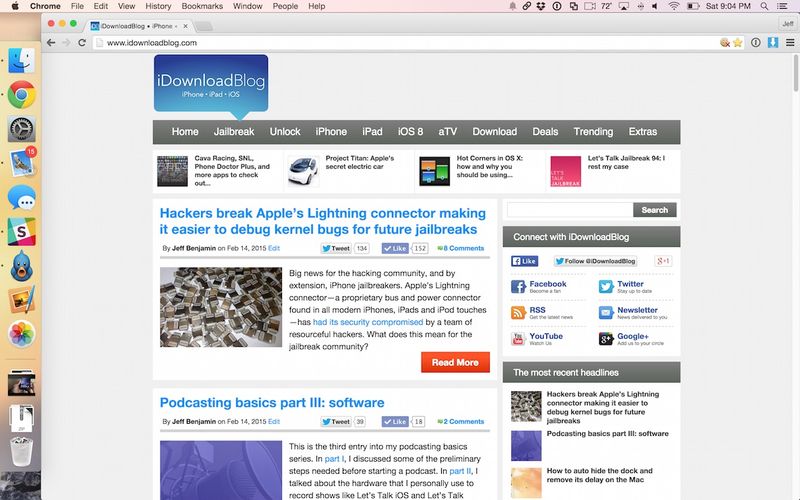Open iOS 8 navigation item

tap(410, 132)
